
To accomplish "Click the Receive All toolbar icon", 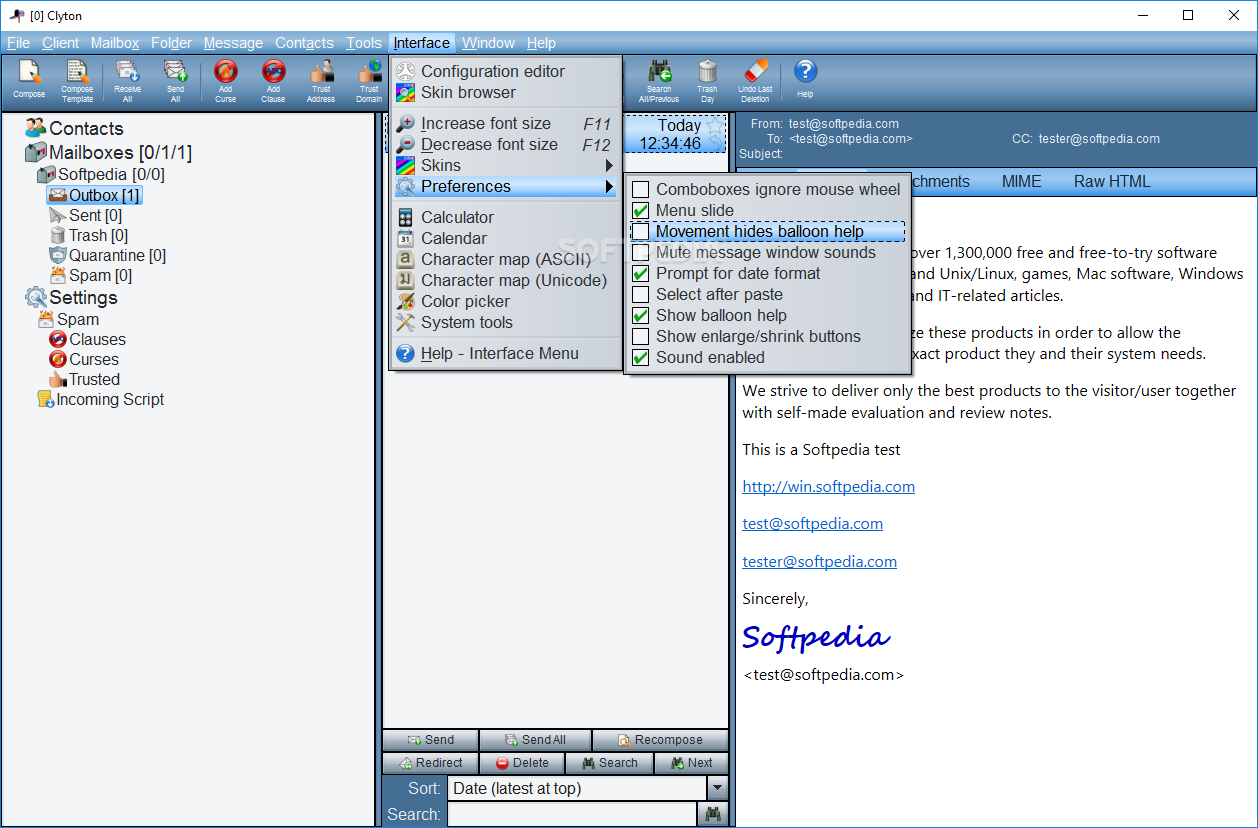I will [127, 81].
